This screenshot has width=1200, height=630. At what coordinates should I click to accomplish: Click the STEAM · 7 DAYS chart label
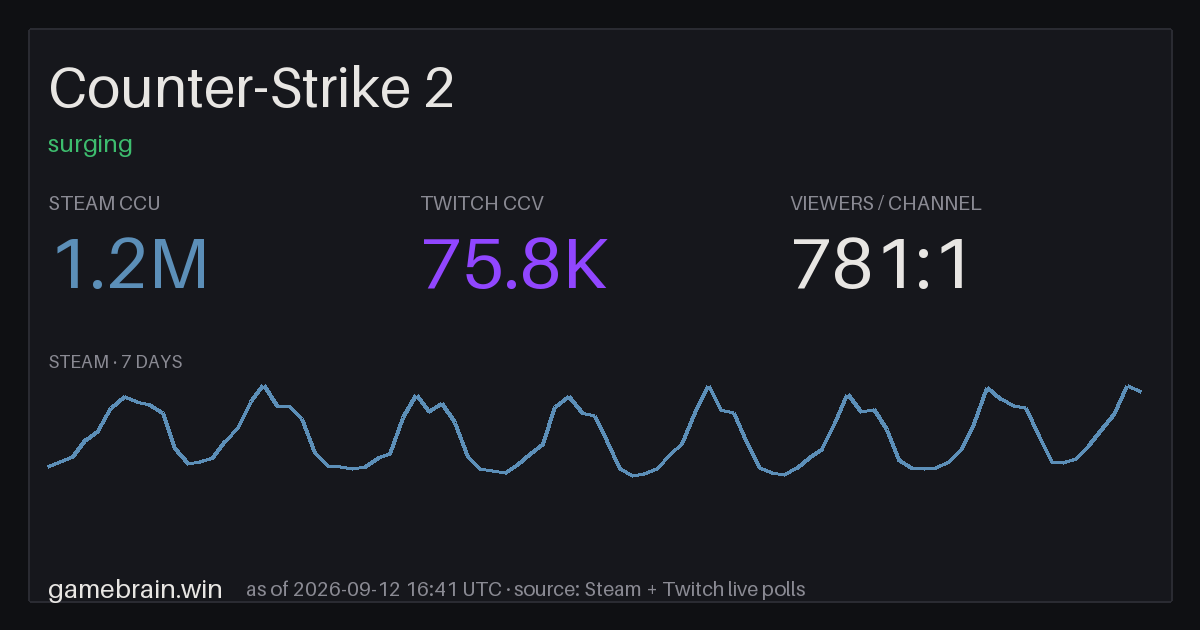(x=115, y=361)
